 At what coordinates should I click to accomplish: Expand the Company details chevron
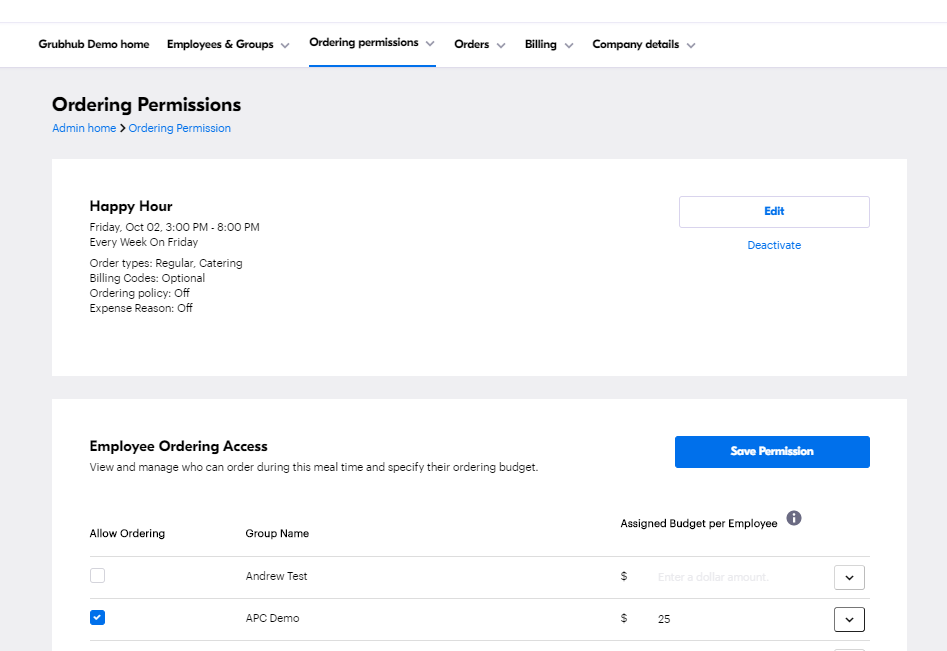click(691, 45)
